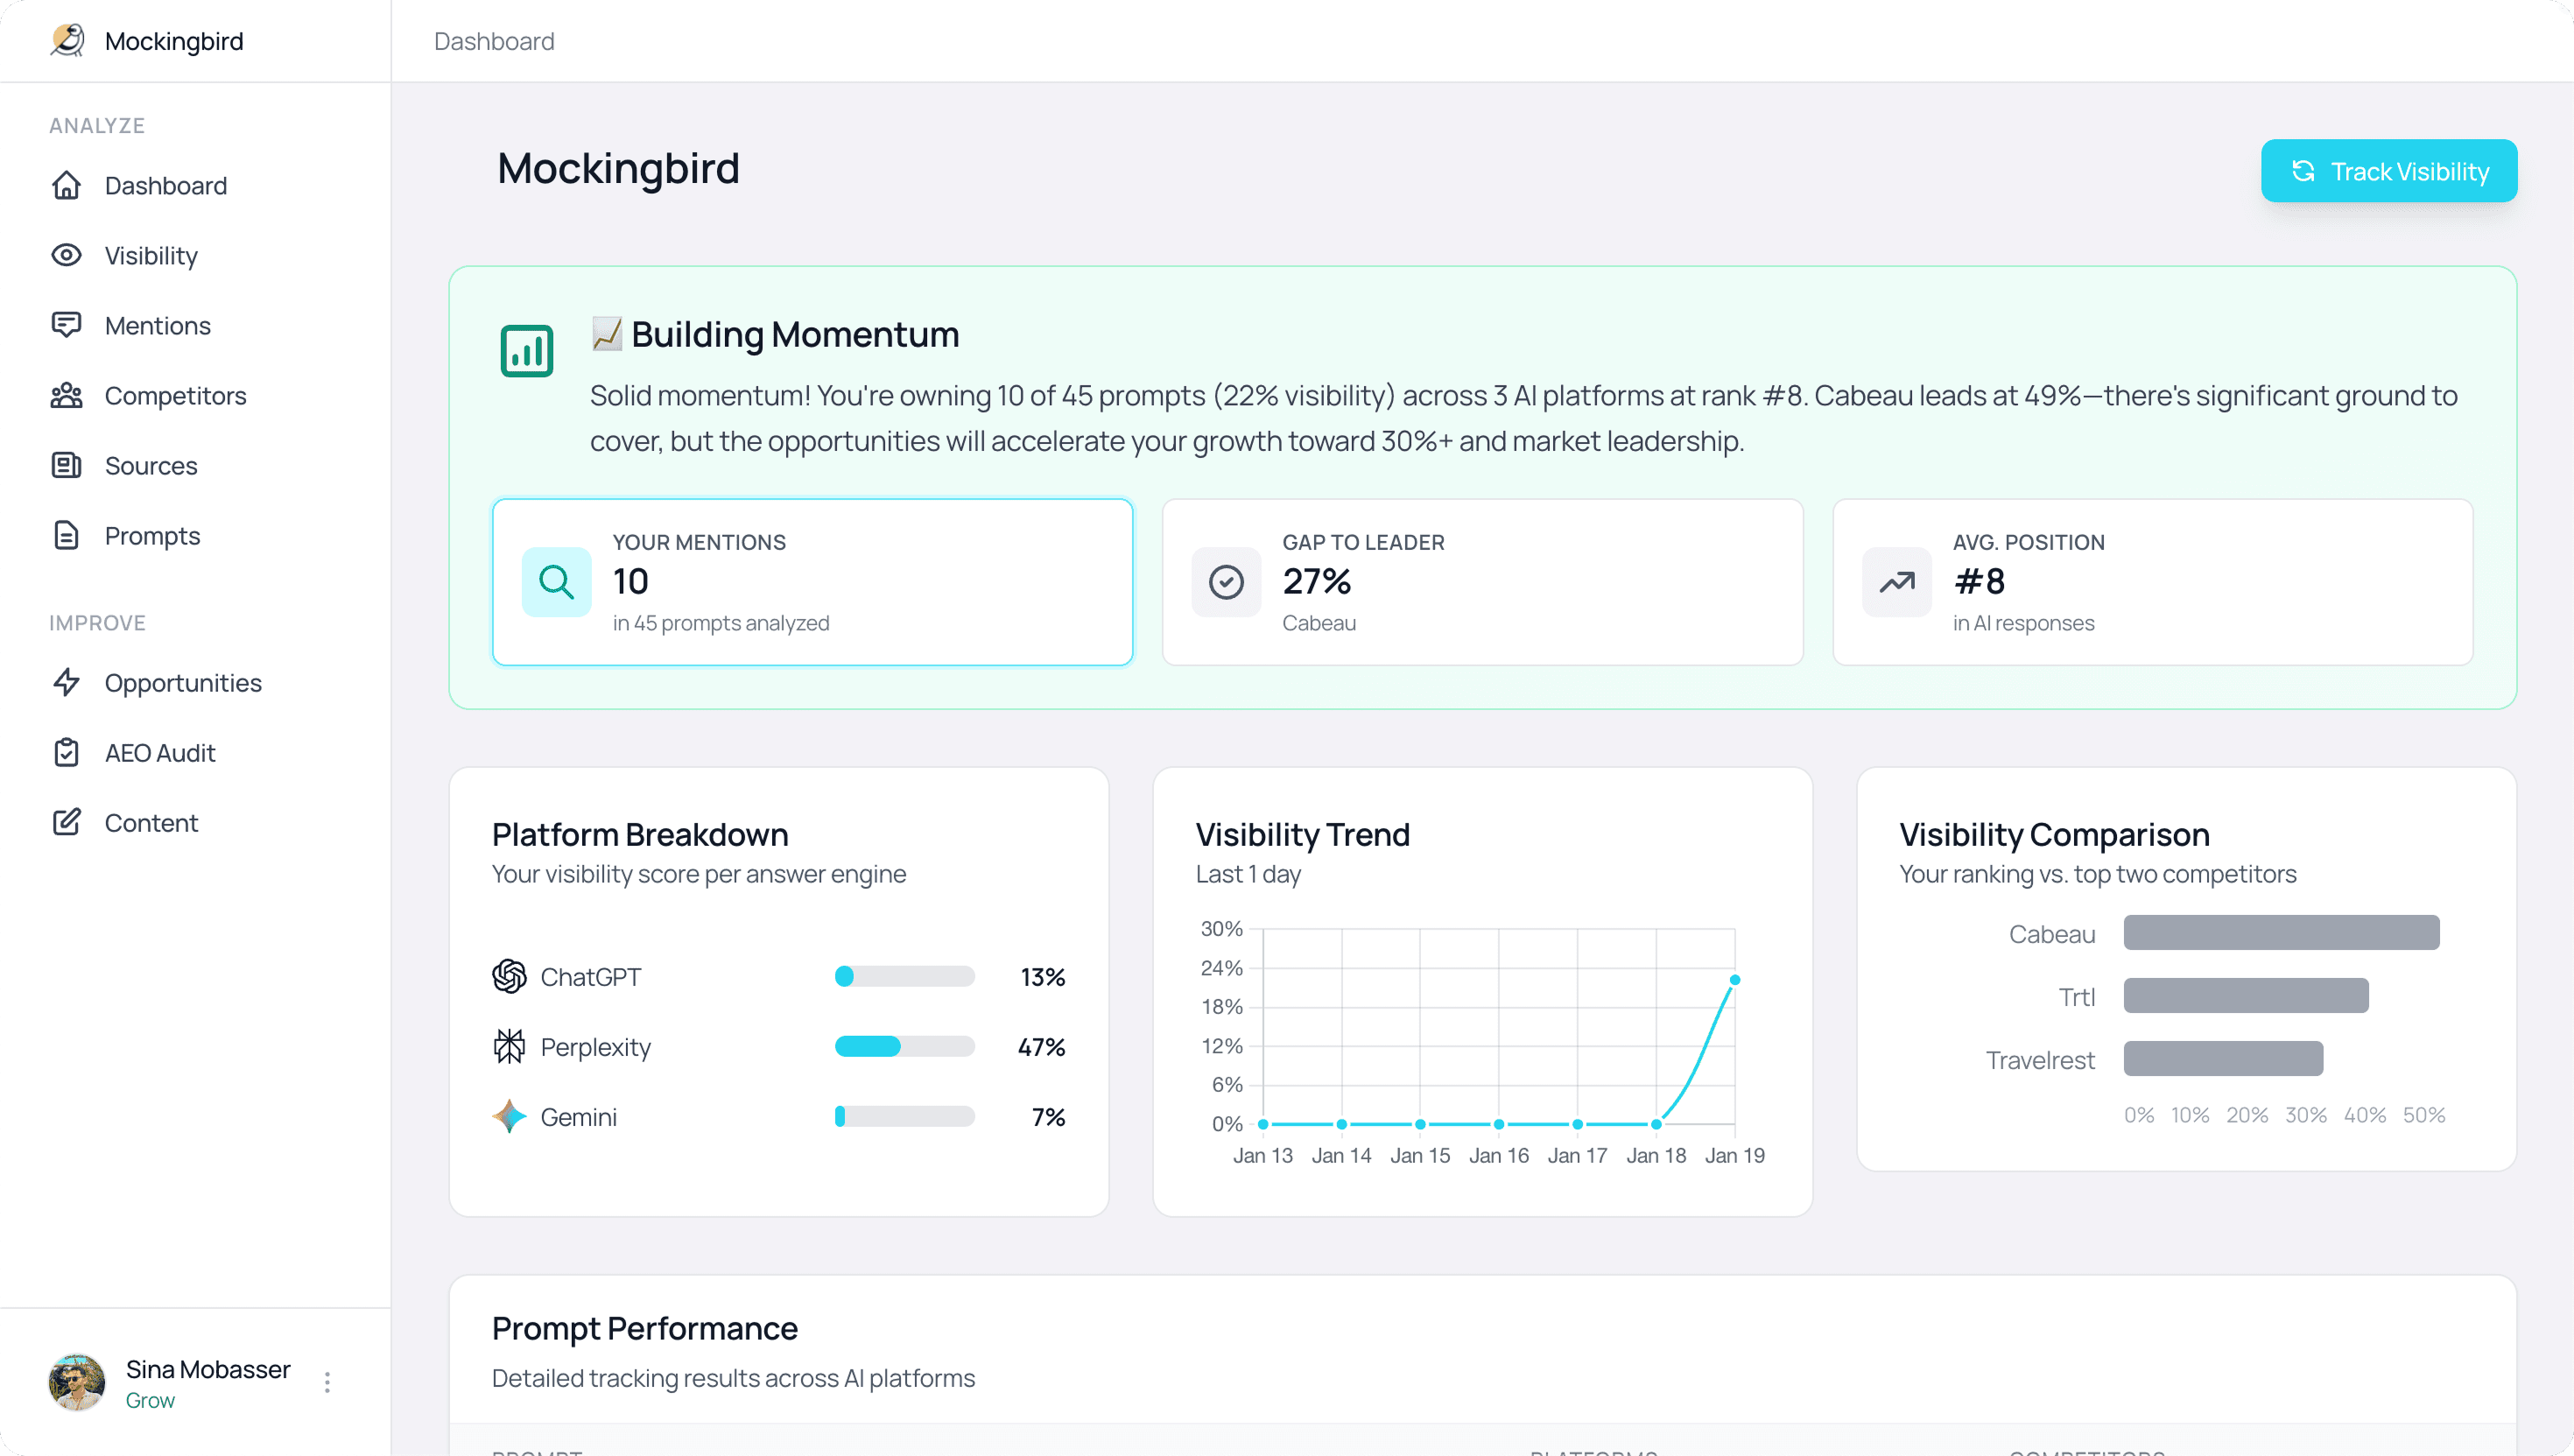Click the Mockingbird bird logo icon
2574x1456 pixels.
67,41
